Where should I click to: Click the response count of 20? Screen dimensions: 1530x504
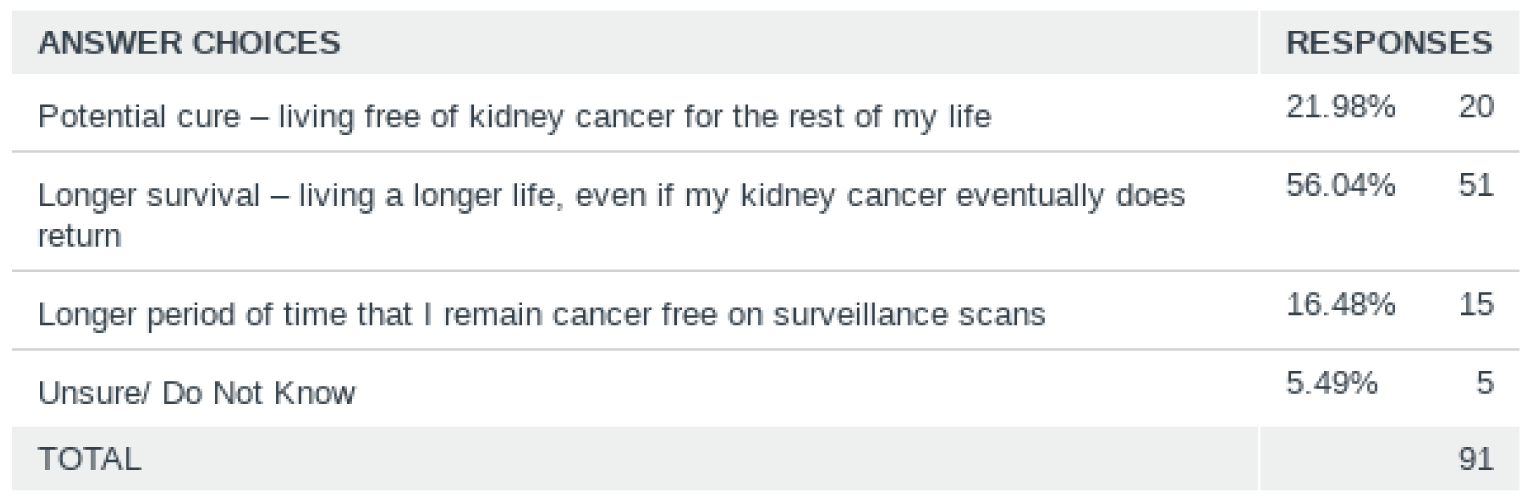(1475, 109)
